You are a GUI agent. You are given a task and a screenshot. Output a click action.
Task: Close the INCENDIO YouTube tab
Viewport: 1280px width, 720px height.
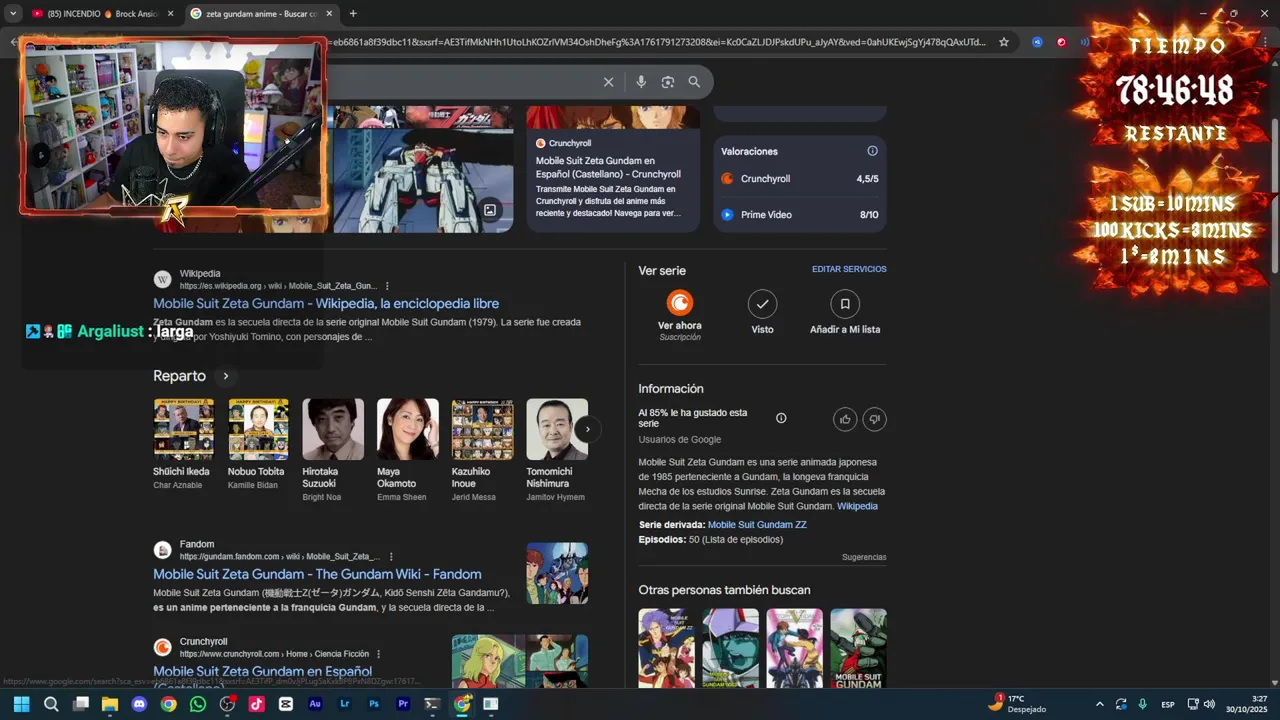tap(170, 14)
